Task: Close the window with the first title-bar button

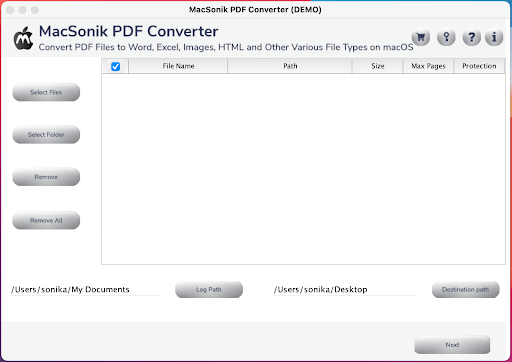Action: click(x=10, y=10)
